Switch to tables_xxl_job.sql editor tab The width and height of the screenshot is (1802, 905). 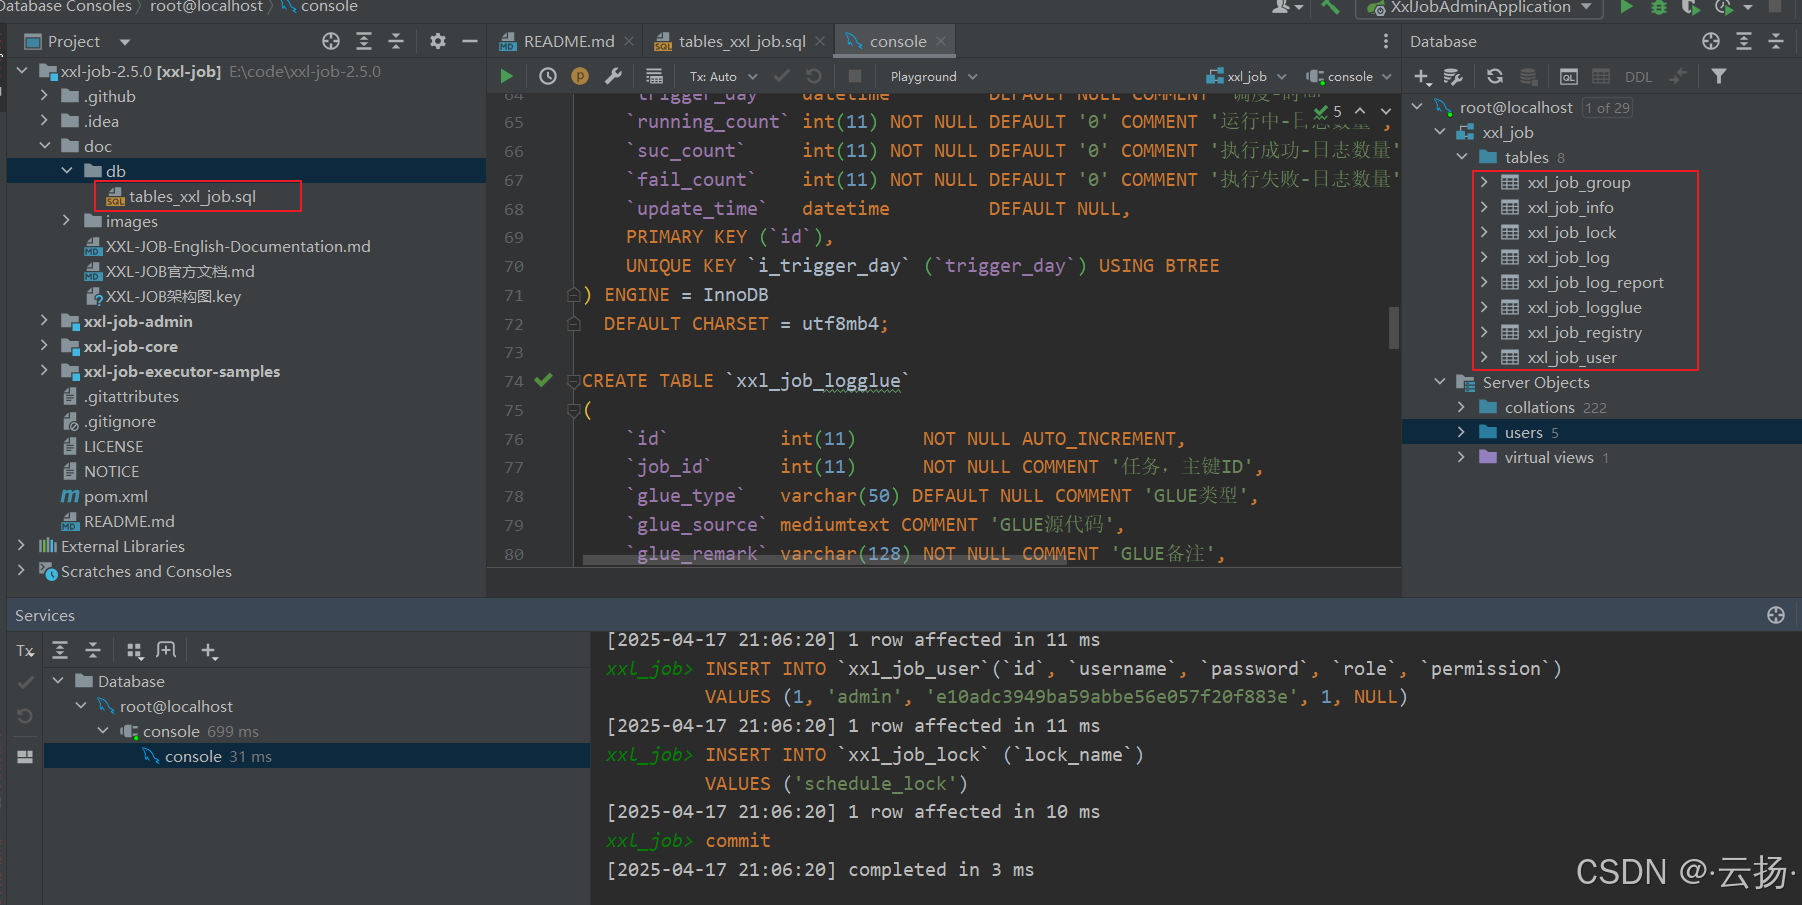click(x=741, y=41)
